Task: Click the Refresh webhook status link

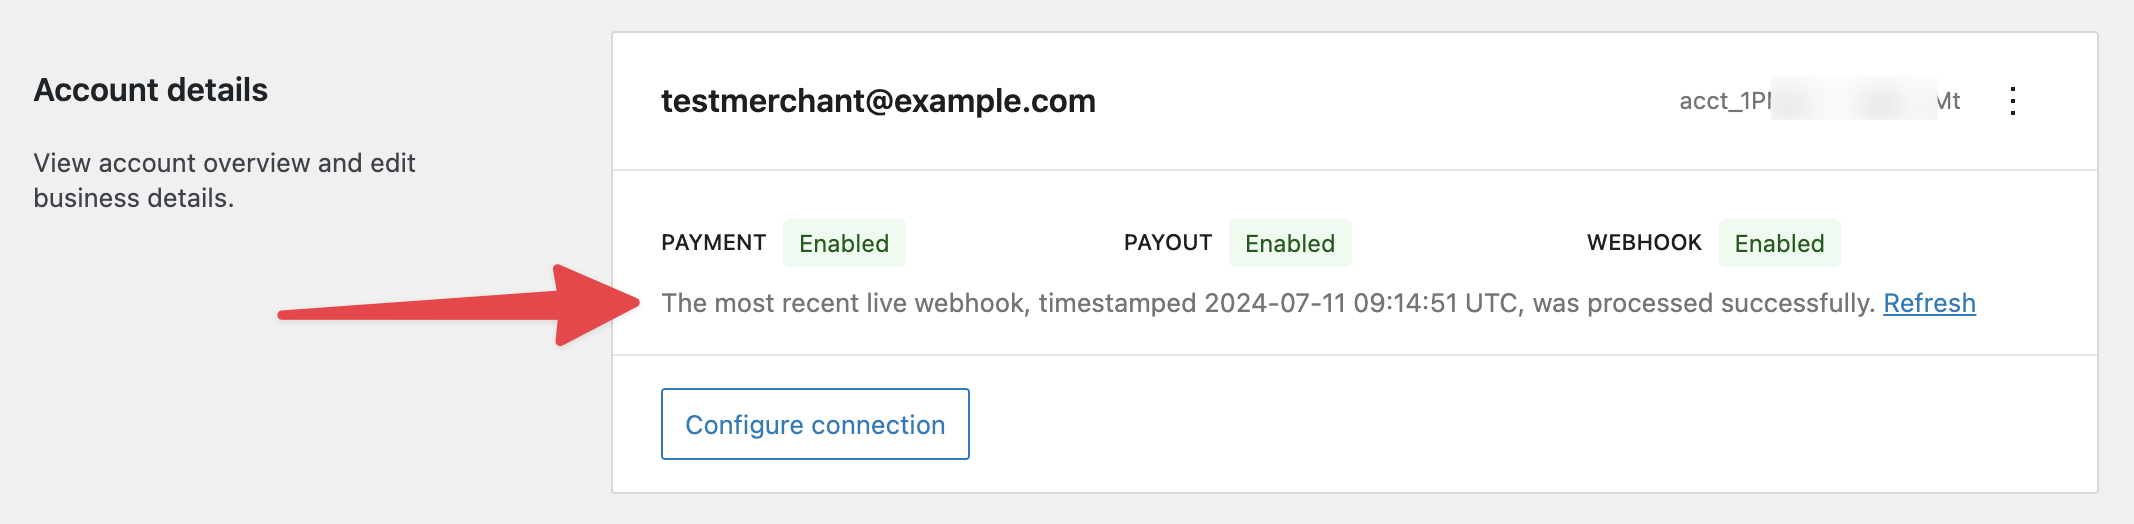Action: coord(1929,303)
